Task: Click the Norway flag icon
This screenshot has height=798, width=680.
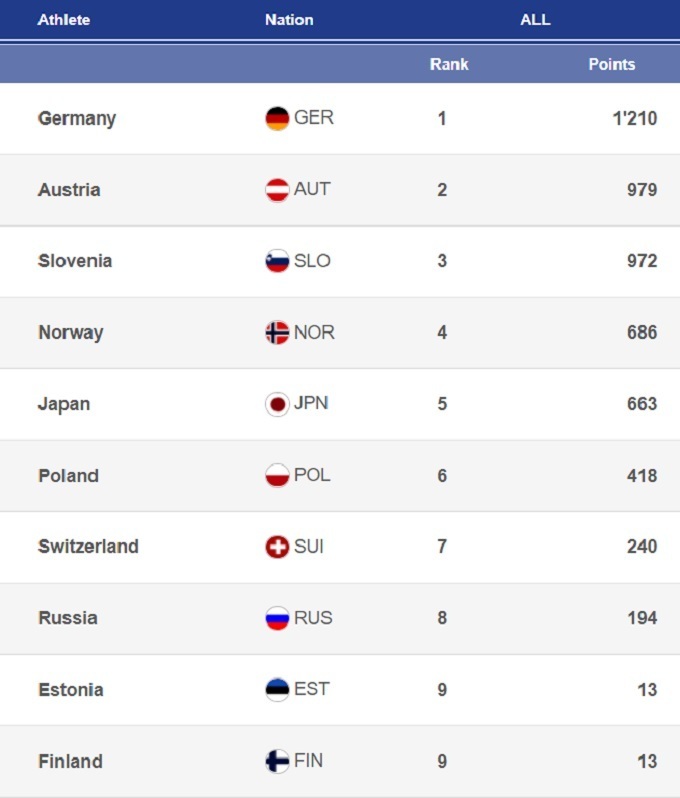Action: pos(277,333)
